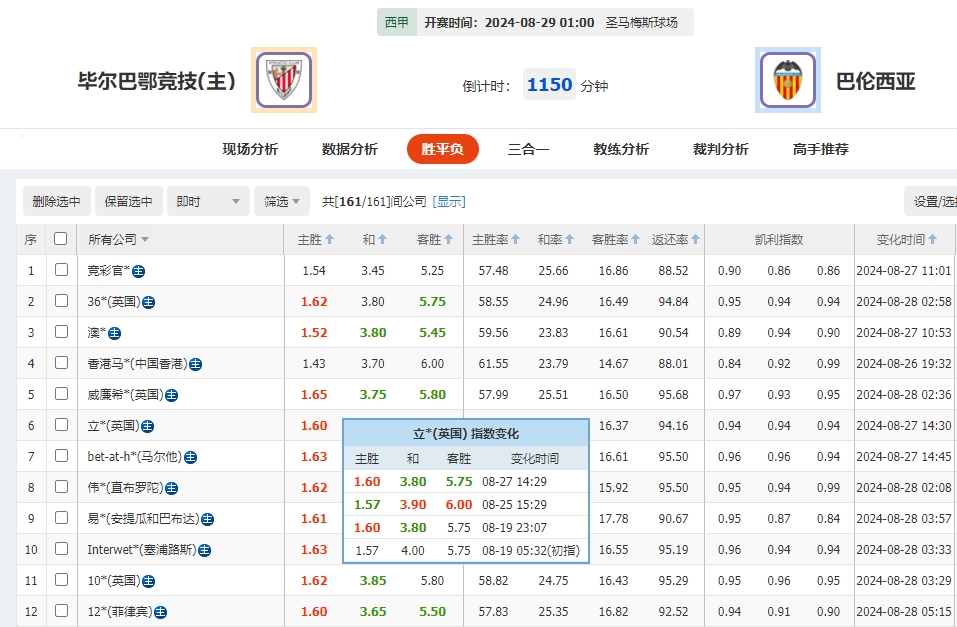Switch to the 三合一 tab

pos(527,148)
